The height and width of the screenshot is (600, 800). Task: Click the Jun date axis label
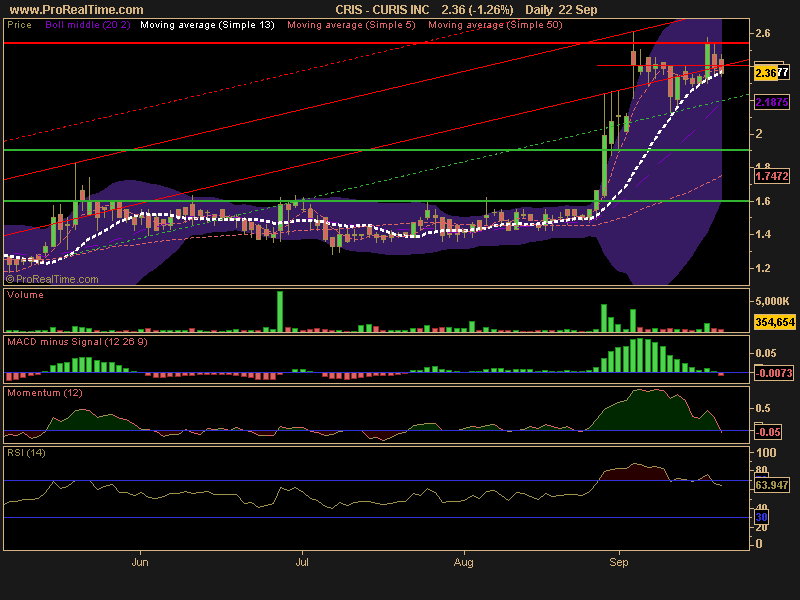pos(140,562)
